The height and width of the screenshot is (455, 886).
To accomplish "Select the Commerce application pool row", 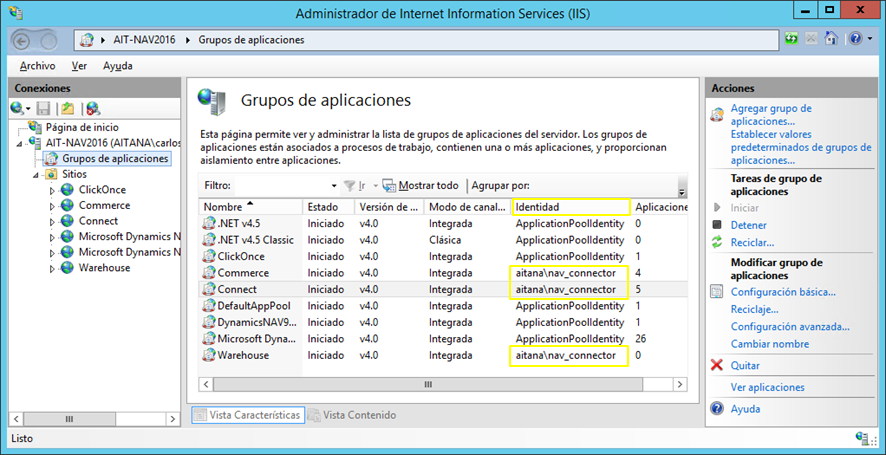I will [x=443, y=273].
